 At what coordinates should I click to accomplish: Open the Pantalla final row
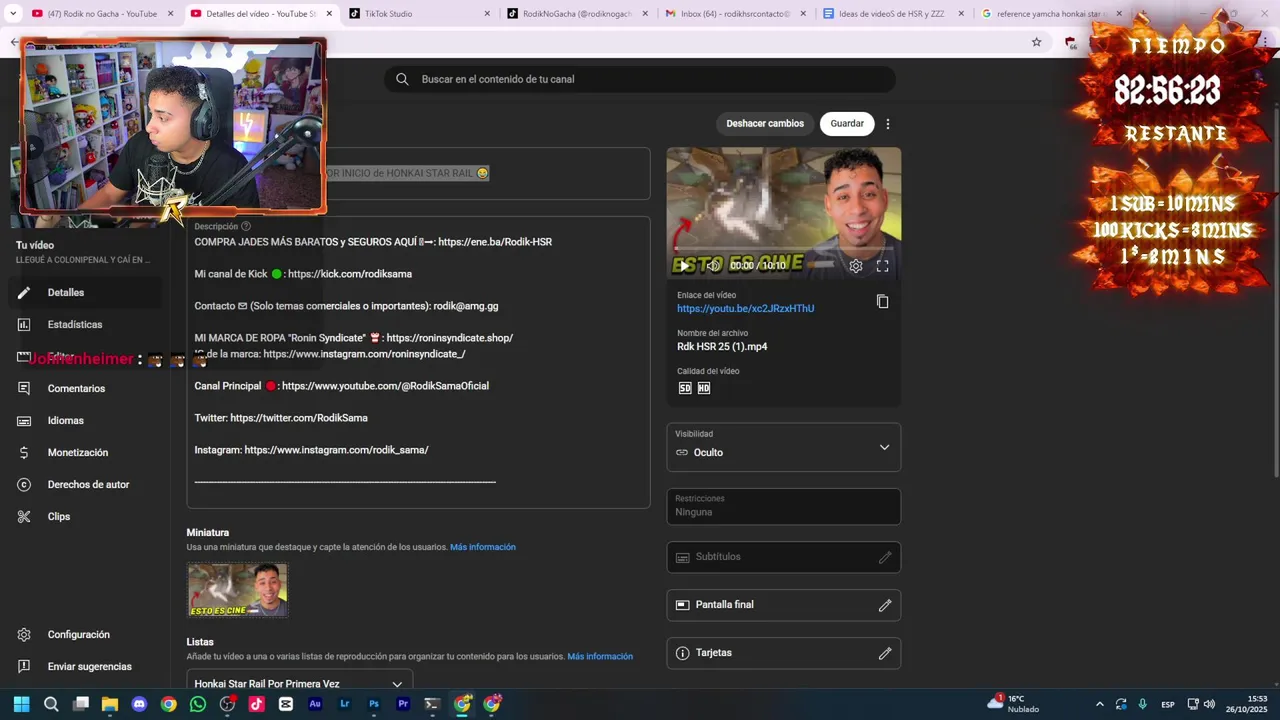pyautogui.click(x=784, y=605)
